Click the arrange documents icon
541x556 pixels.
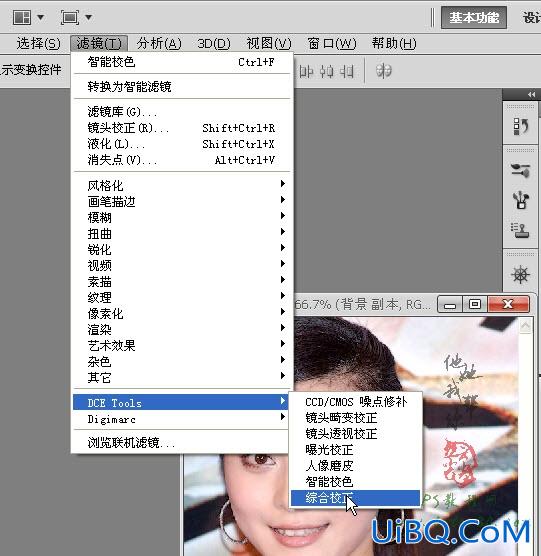tap(22, 17)
